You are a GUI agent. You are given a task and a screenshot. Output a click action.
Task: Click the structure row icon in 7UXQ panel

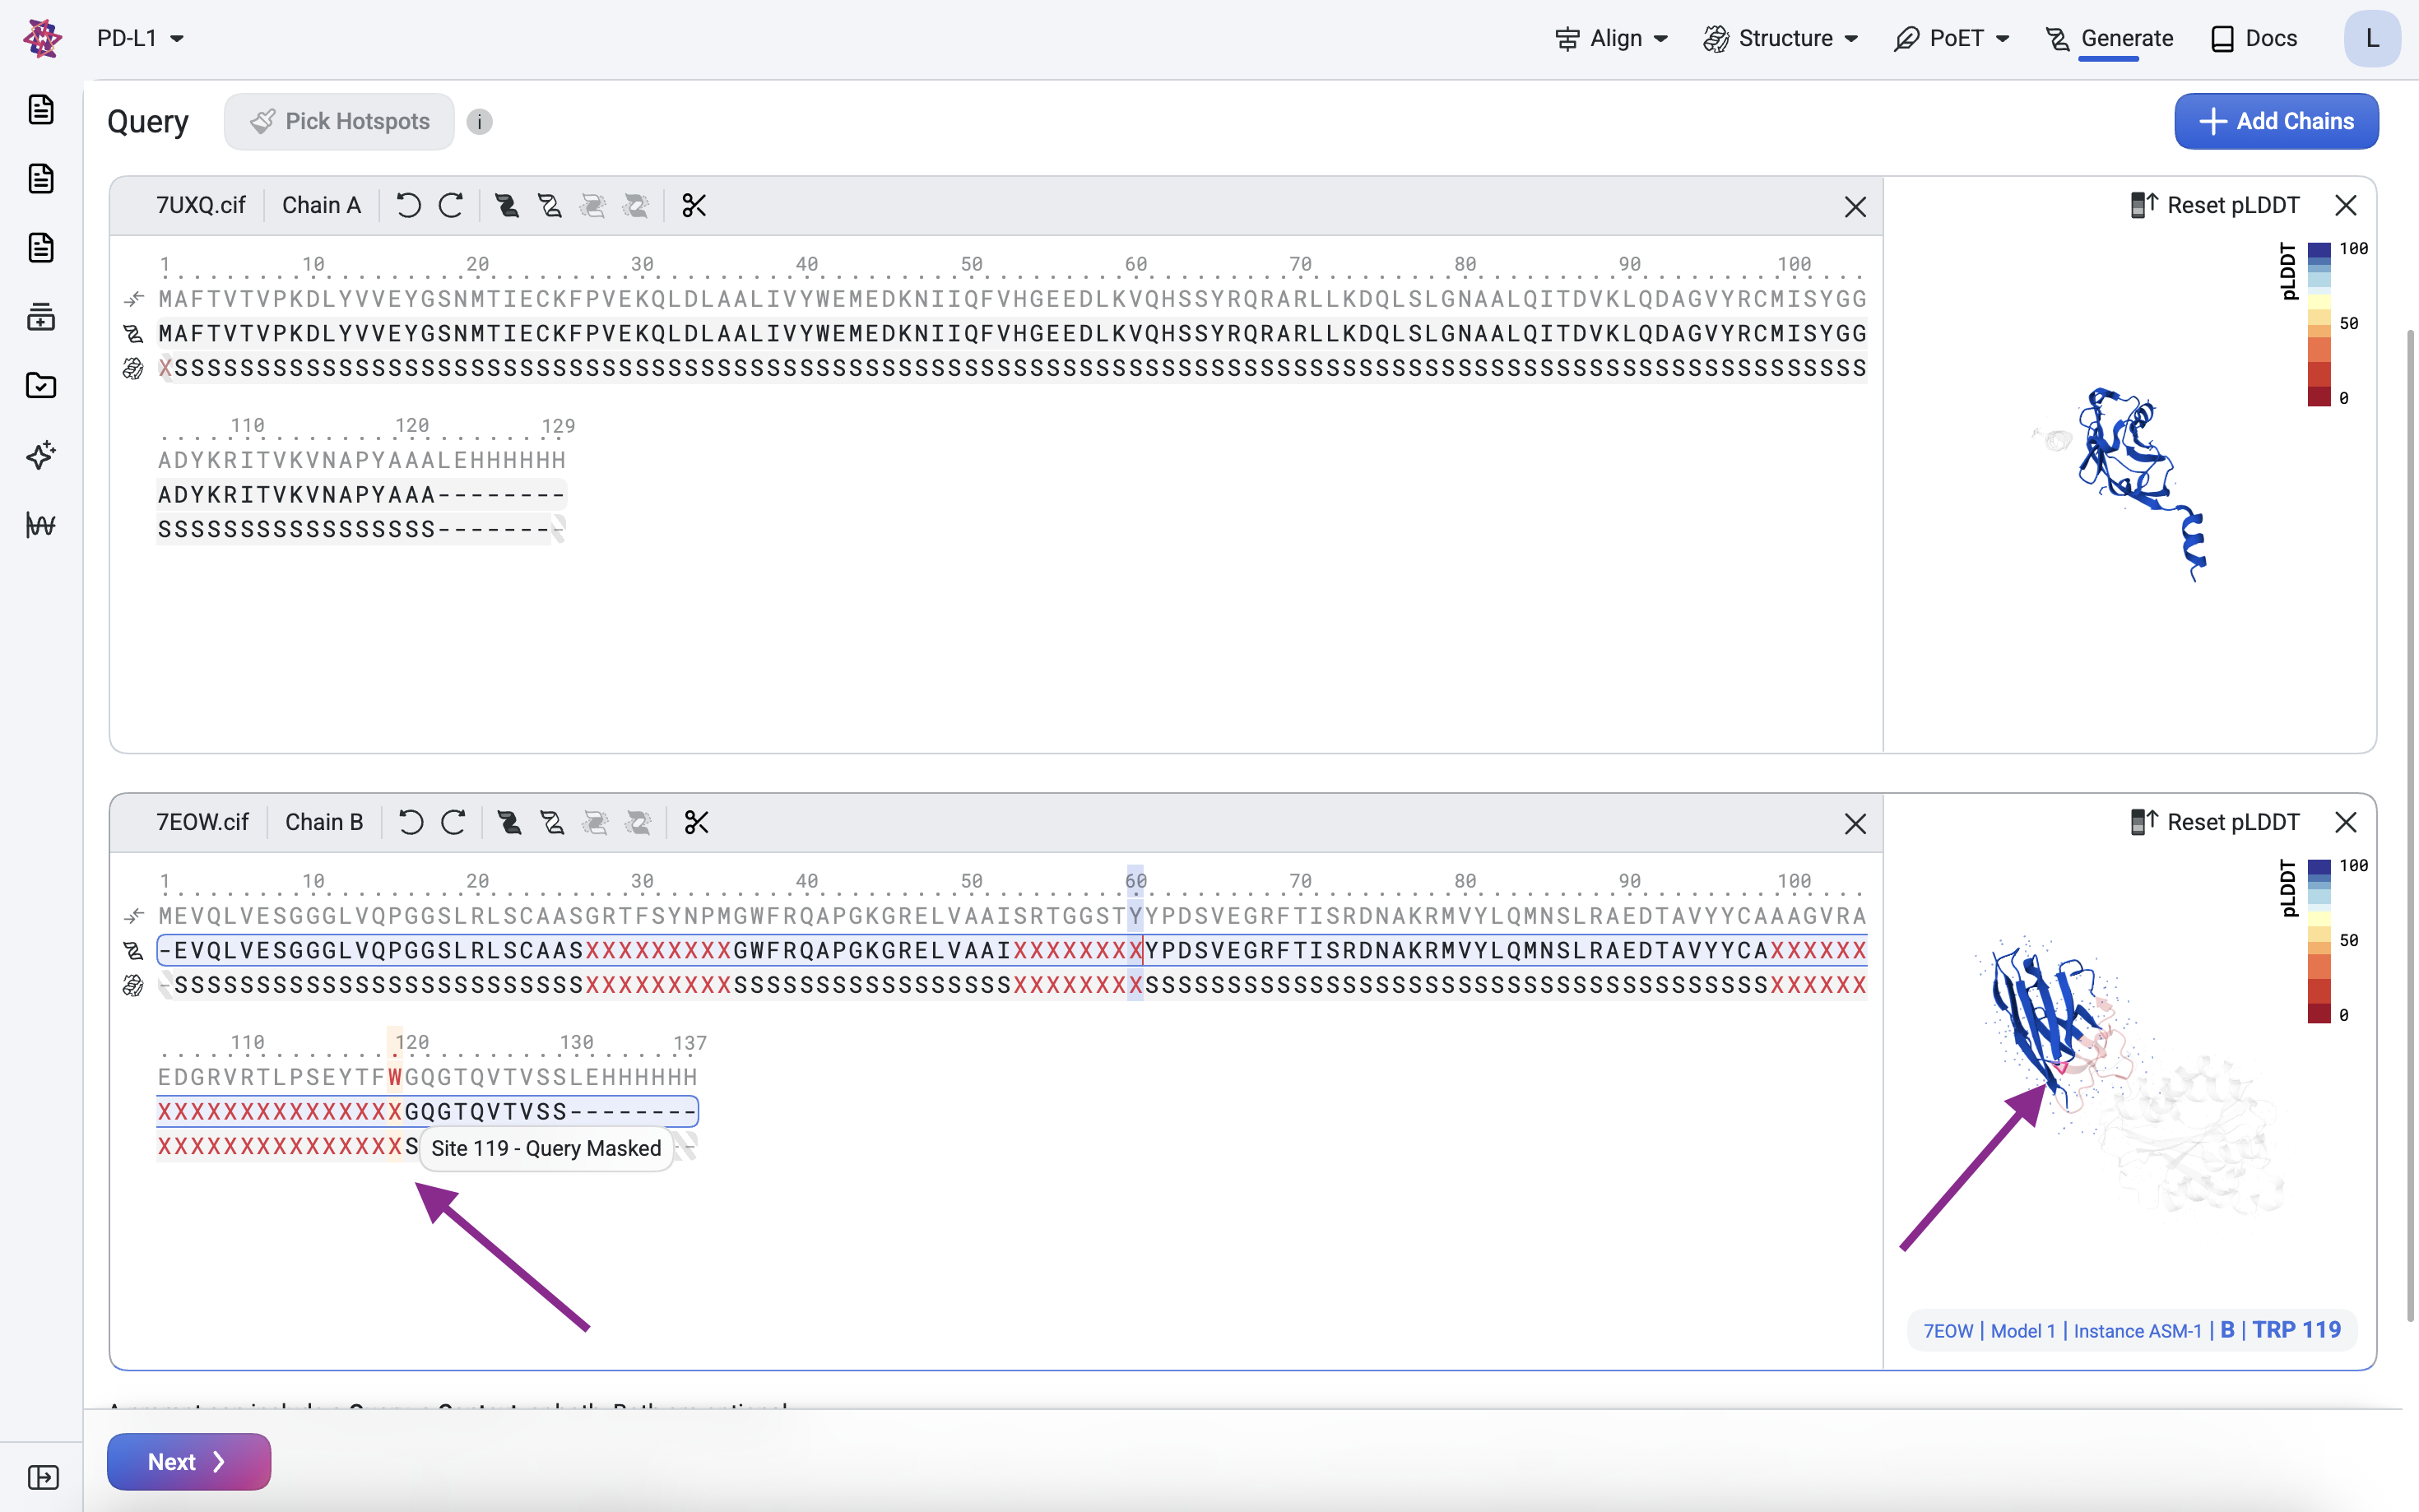(134, 369)
